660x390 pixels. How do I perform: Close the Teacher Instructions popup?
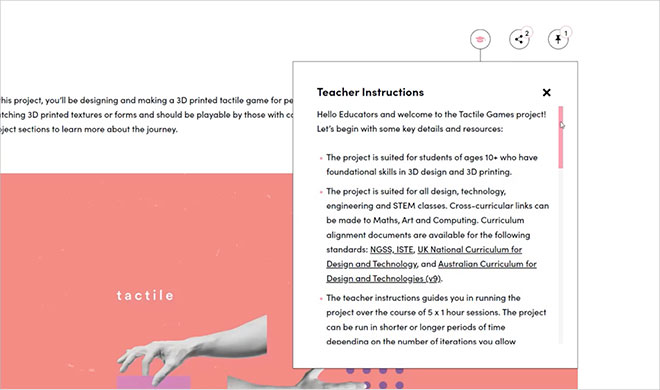(x=546, y=93)
